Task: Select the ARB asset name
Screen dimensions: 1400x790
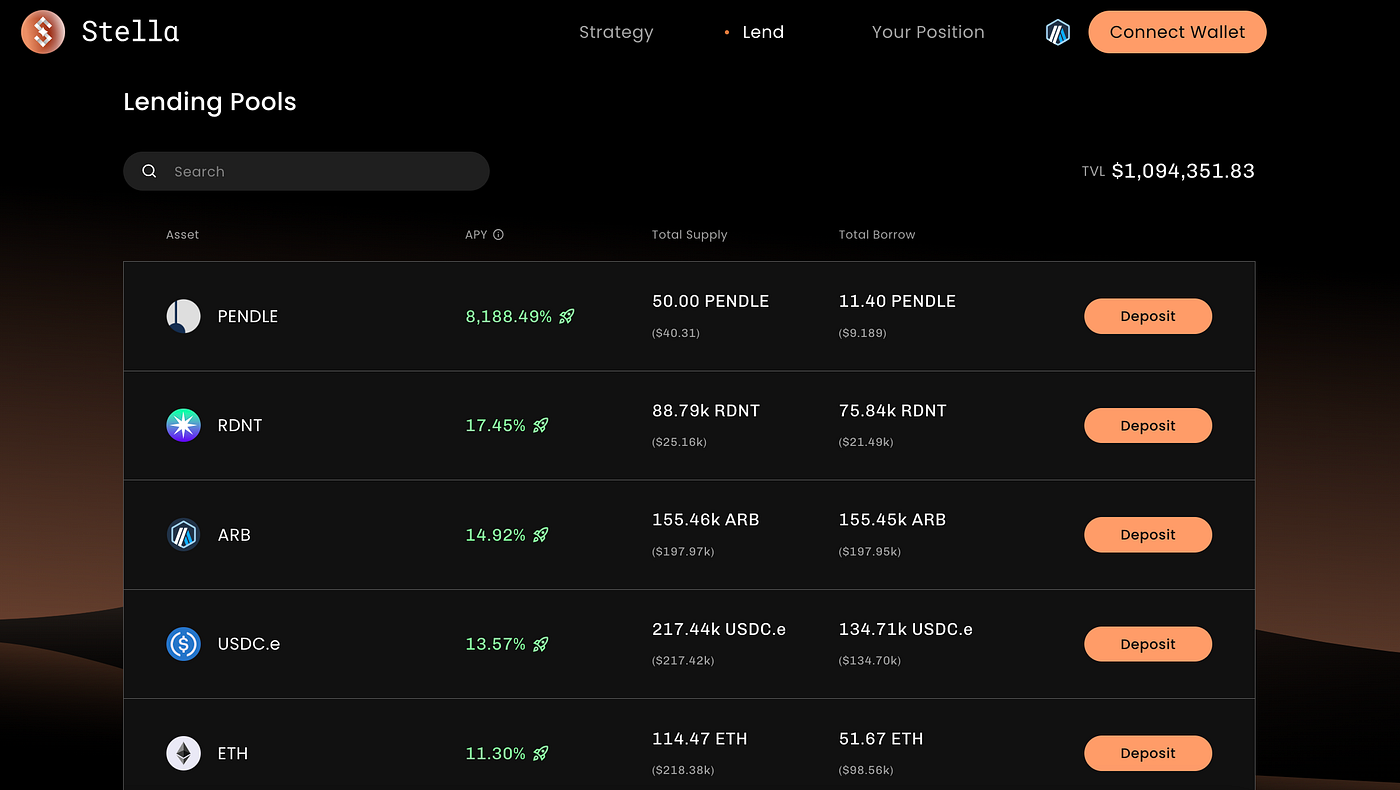Action: click(x=234, y=535)
